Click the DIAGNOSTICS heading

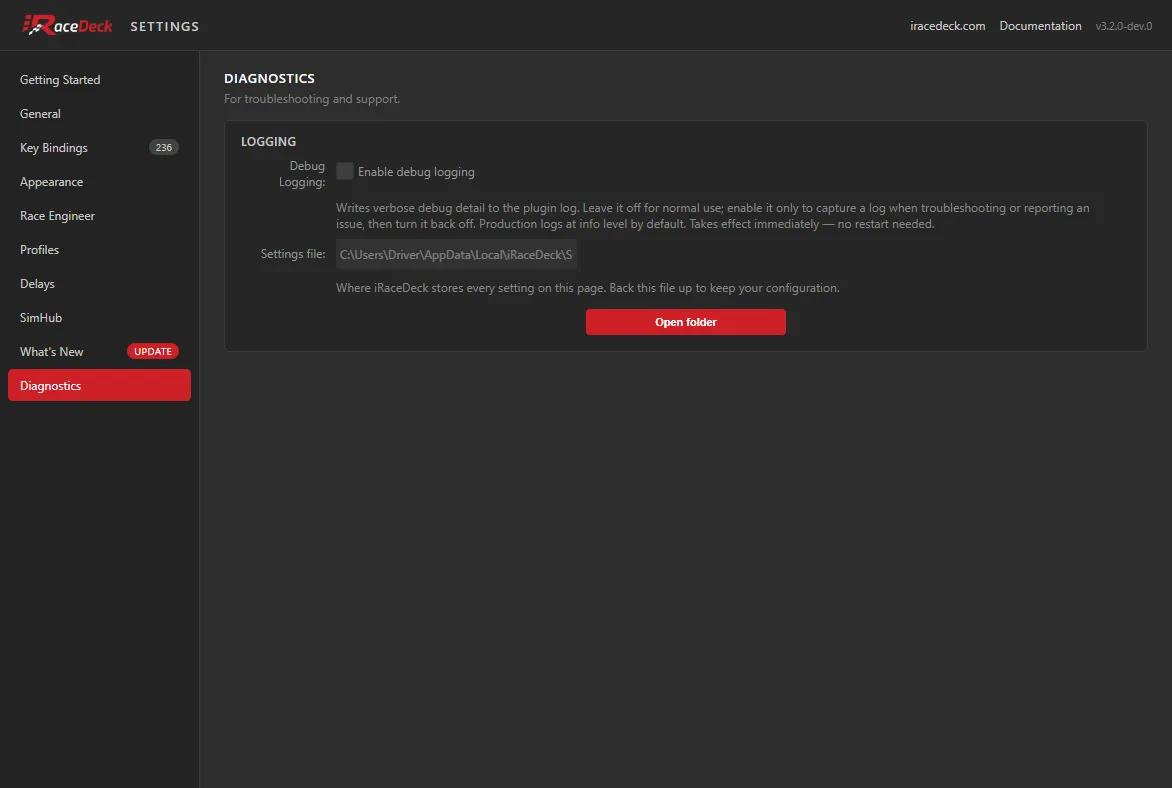click(x=269, y=79)
